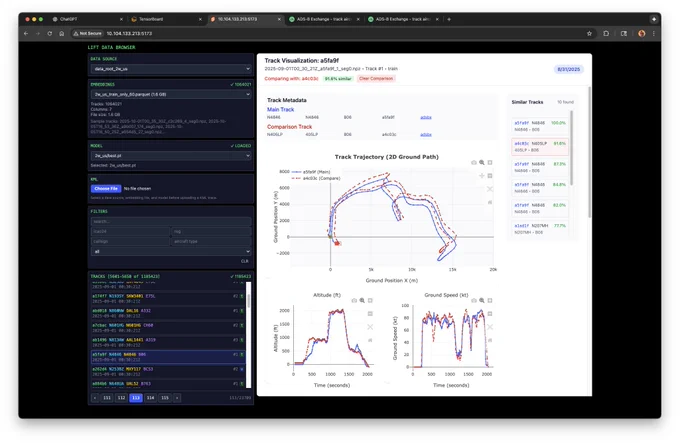Click aircraft type filter input

212,241
